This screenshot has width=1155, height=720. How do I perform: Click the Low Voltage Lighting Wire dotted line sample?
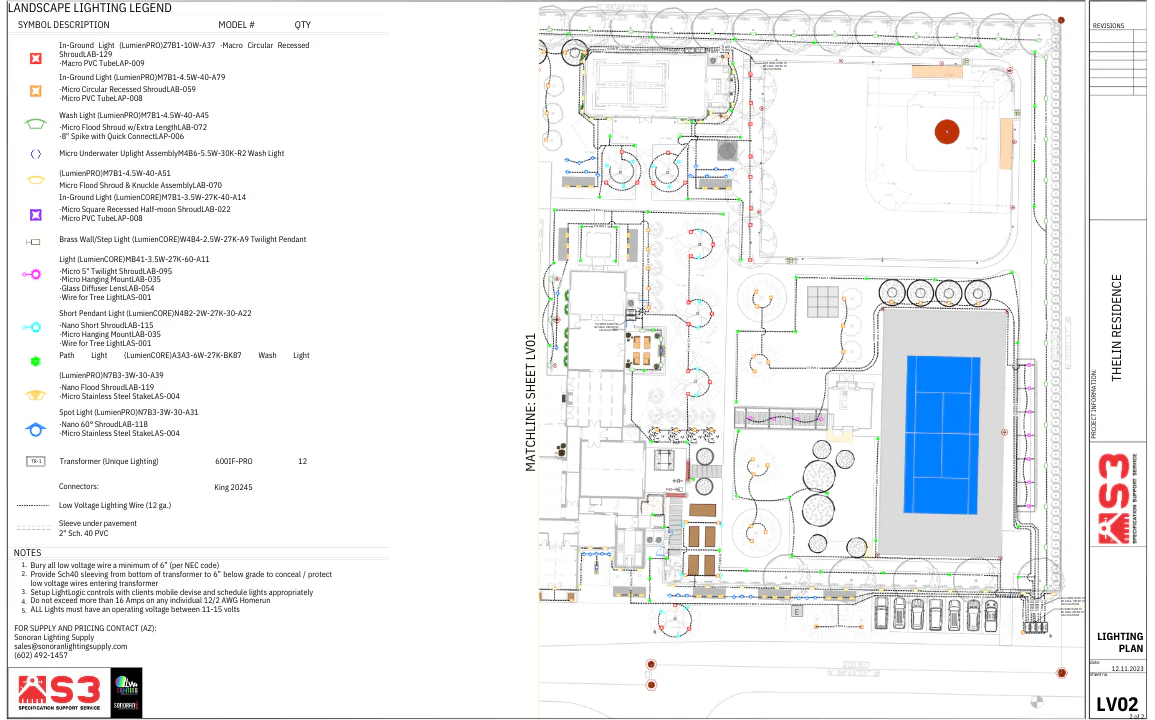[33, 506]
